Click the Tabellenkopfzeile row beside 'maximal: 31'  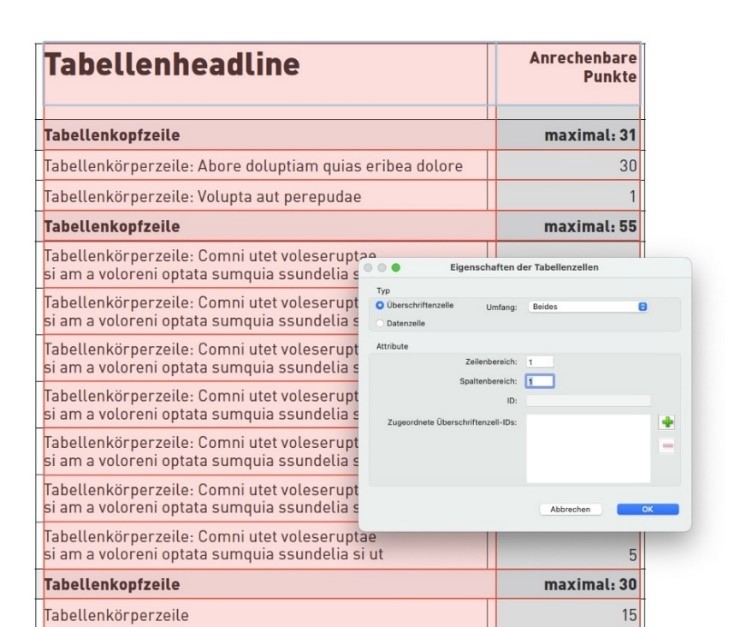(269, 135)
